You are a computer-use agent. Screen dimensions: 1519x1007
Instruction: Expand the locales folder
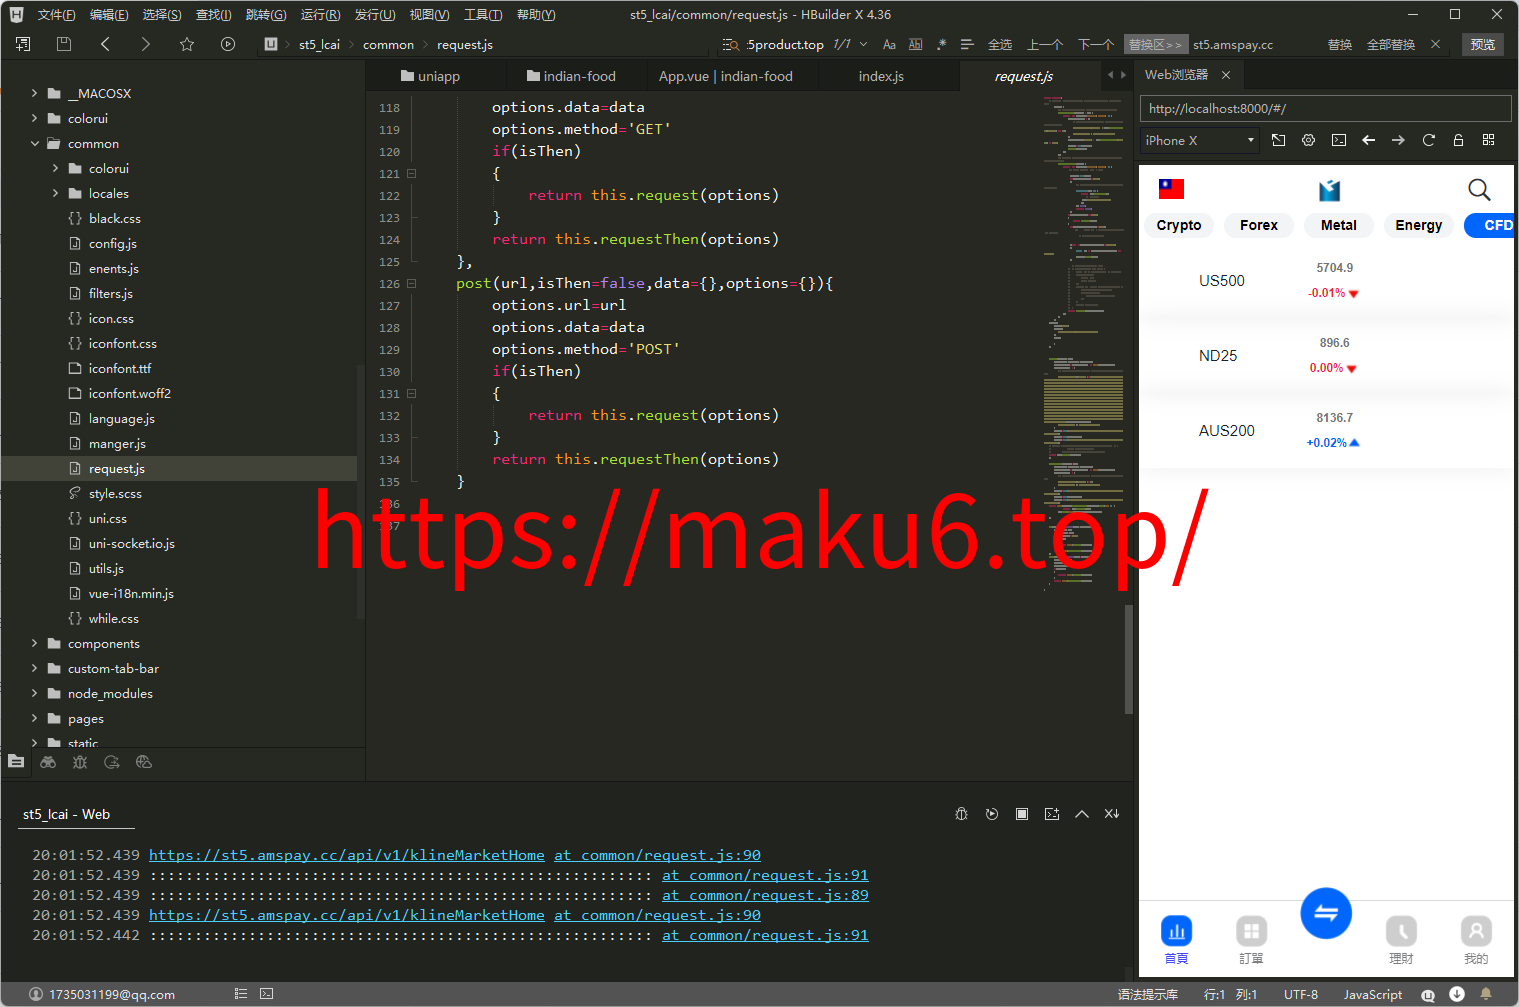[x=55, y=193]
